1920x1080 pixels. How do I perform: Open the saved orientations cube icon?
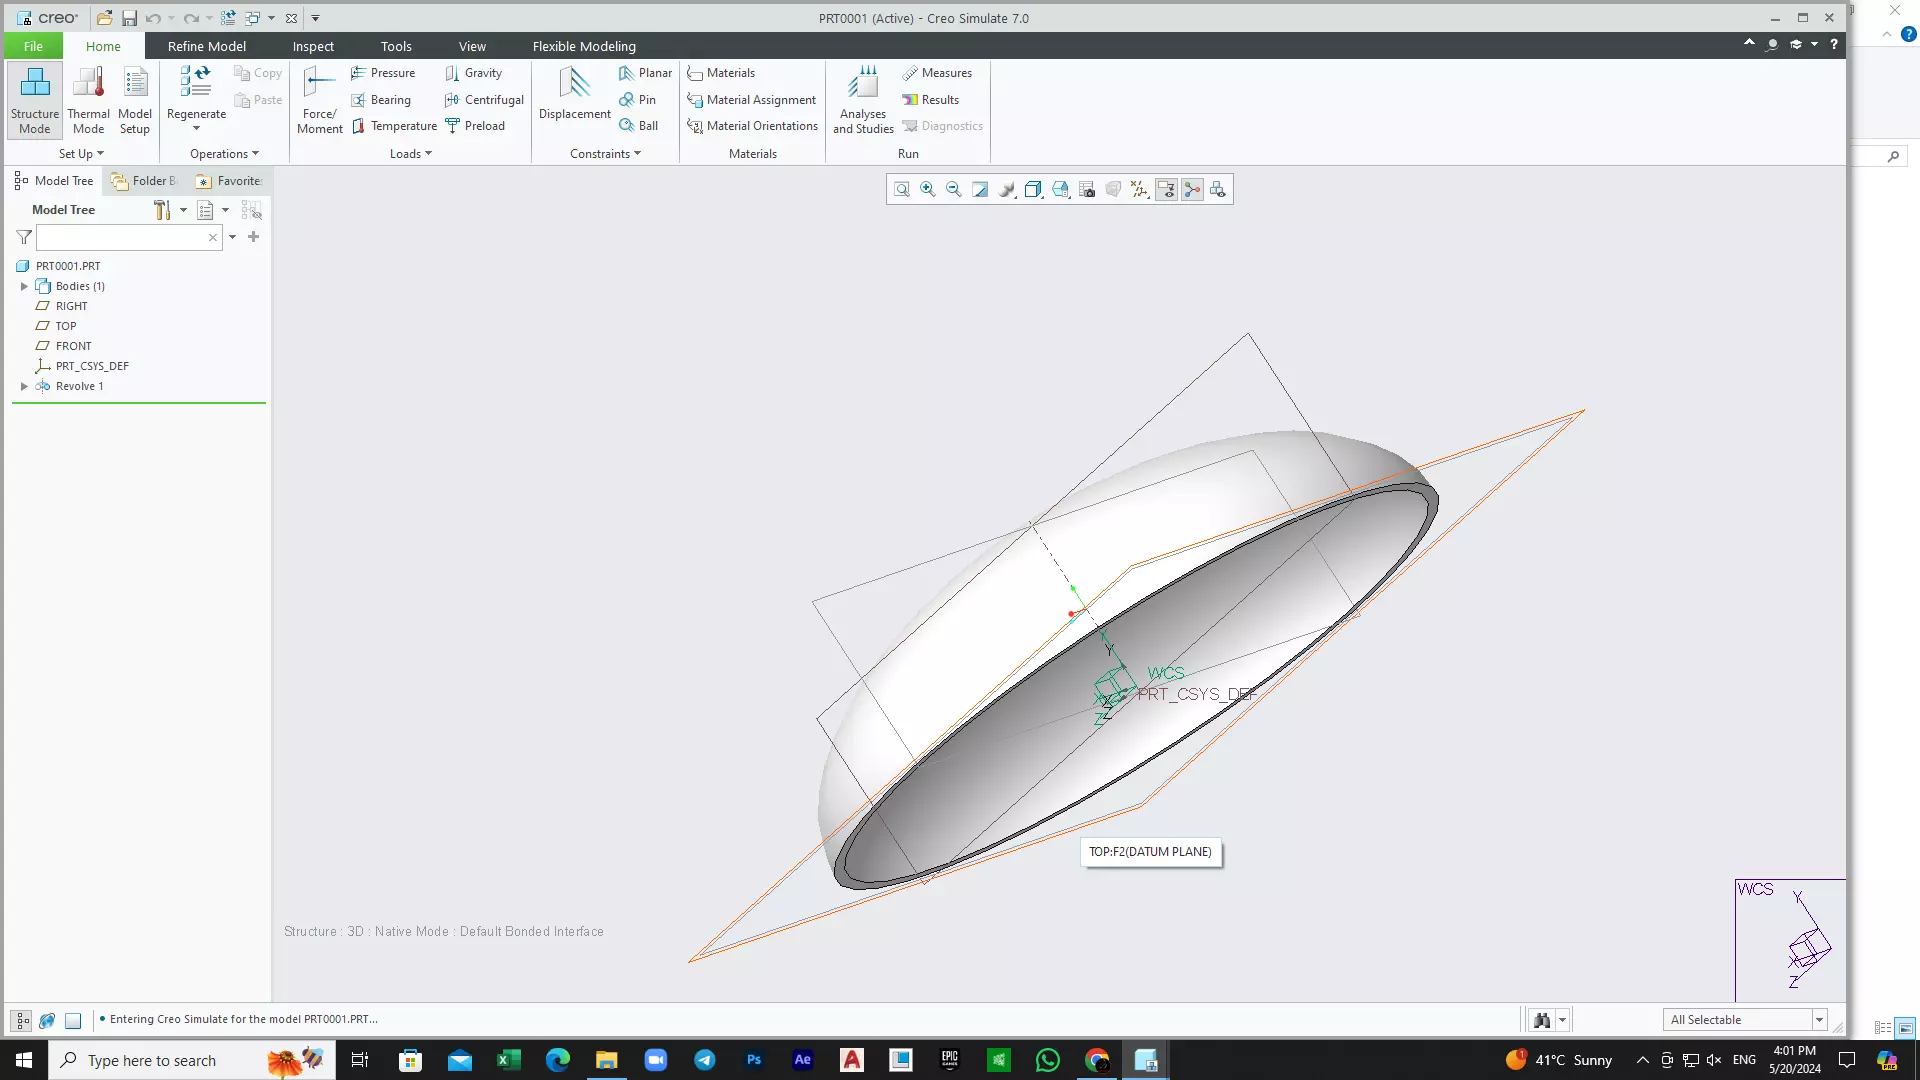[1034, 190]
